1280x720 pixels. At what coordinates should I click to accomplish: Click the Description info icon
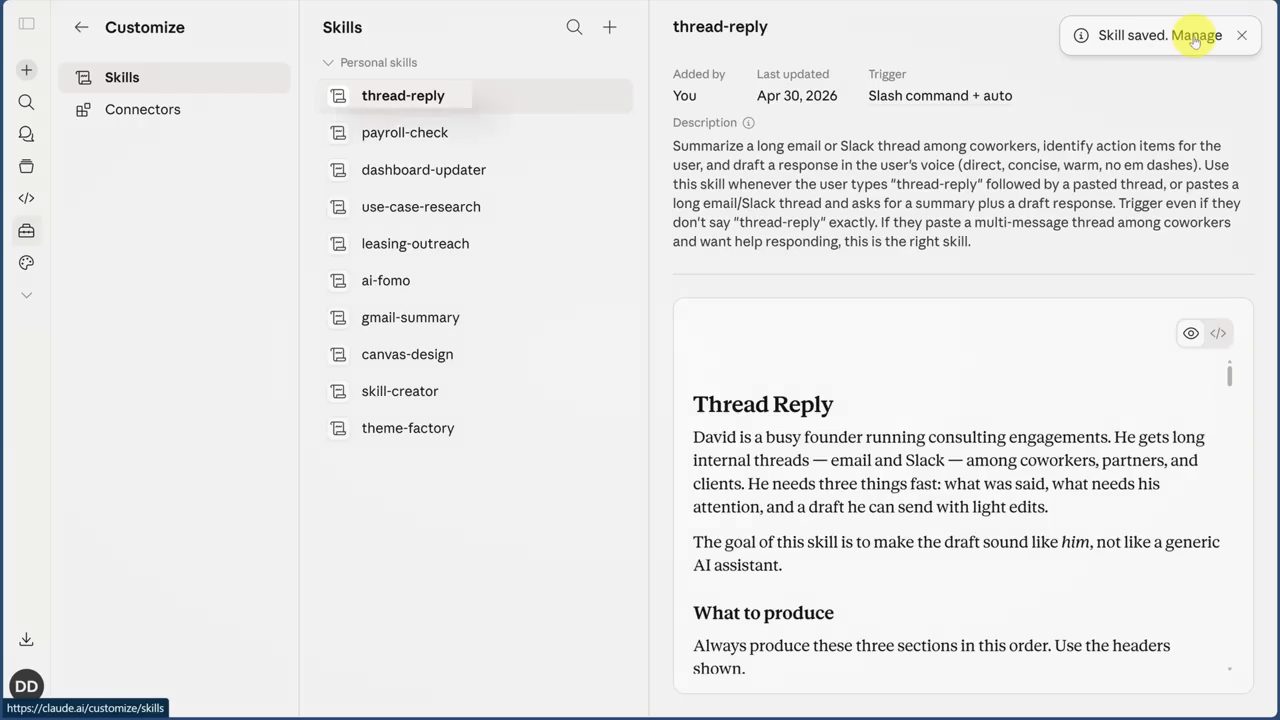748,123
